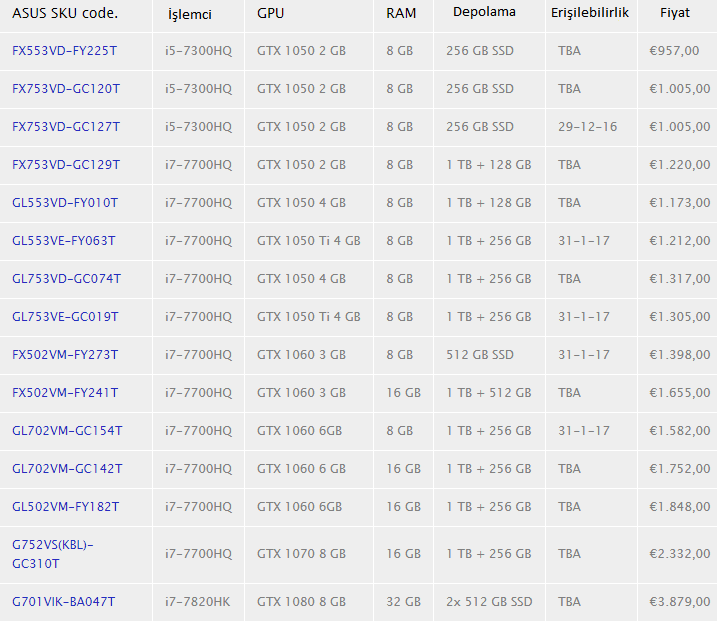Screen dimensions: 717x621
Task: Click the availability date 29-12-16
Action: (x=588, y=127)
